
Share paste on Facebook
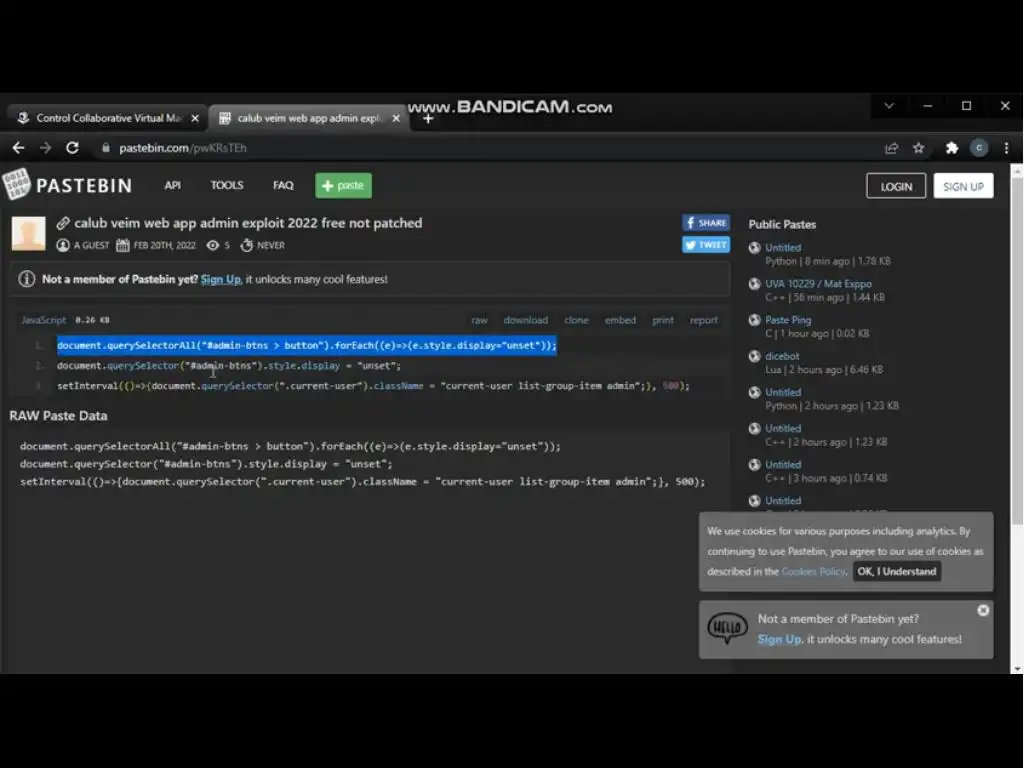coord(706,223)
